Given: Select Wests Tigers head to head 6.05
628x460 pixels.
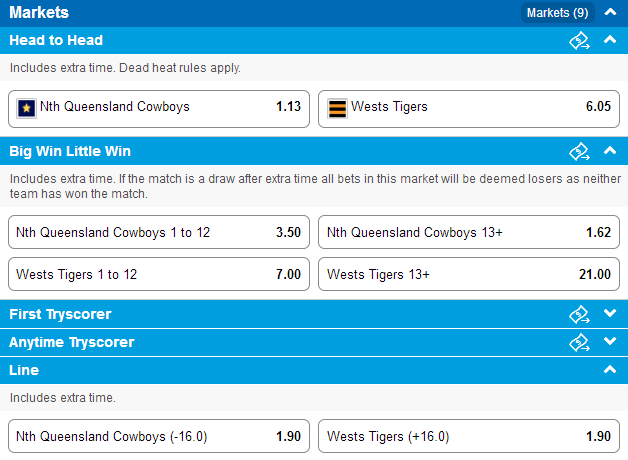Looking at the screenshot, I should click(x=469, y=109).
